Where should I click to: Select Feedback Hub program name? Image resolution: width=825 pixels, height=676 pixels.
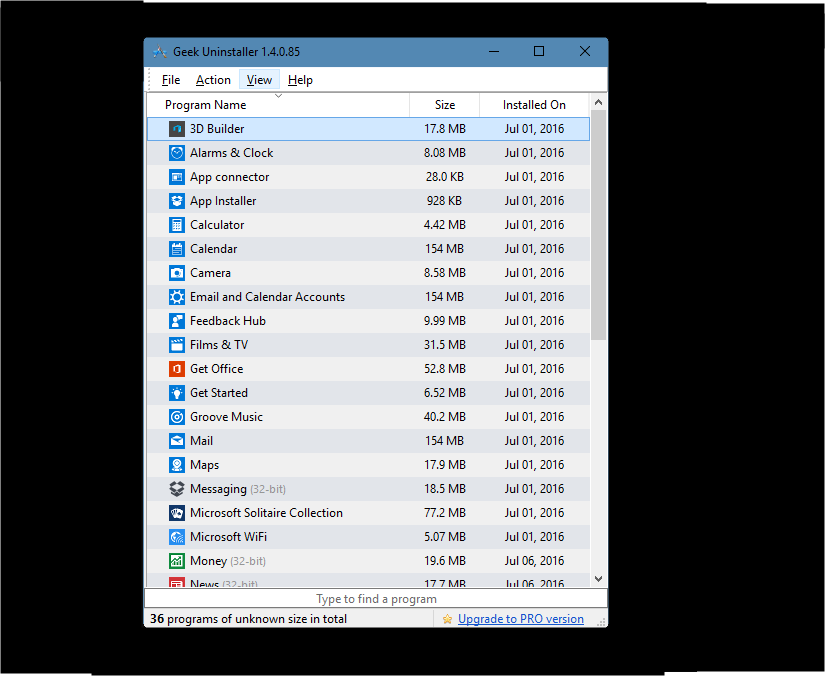point(228,321)
